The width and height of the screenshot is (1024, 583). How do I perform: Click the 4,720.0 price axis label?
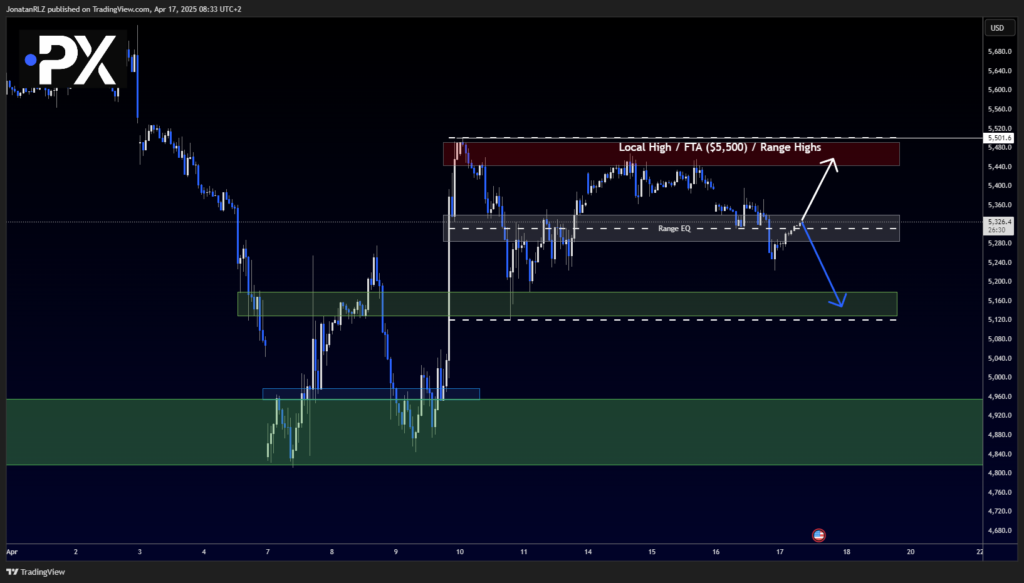coord(1000,511)
